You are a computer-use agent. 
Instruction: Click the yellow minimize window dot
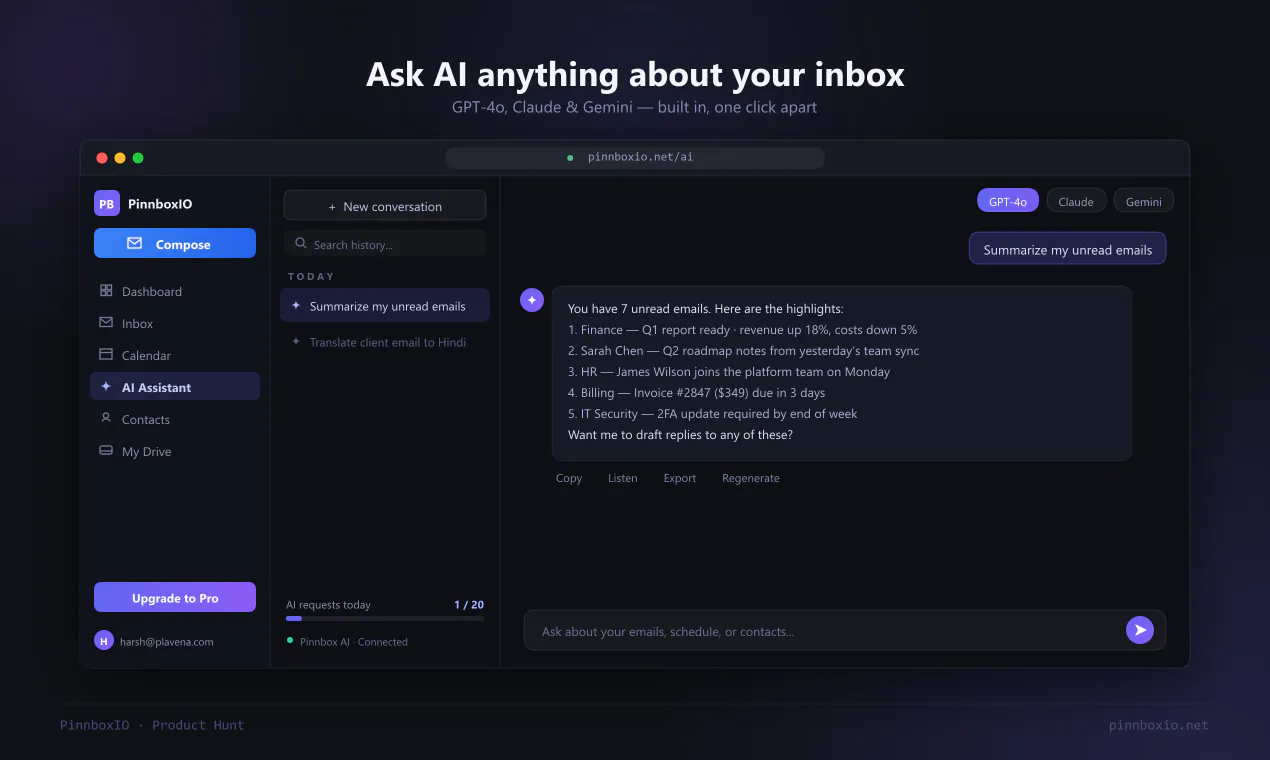[120, 158]
